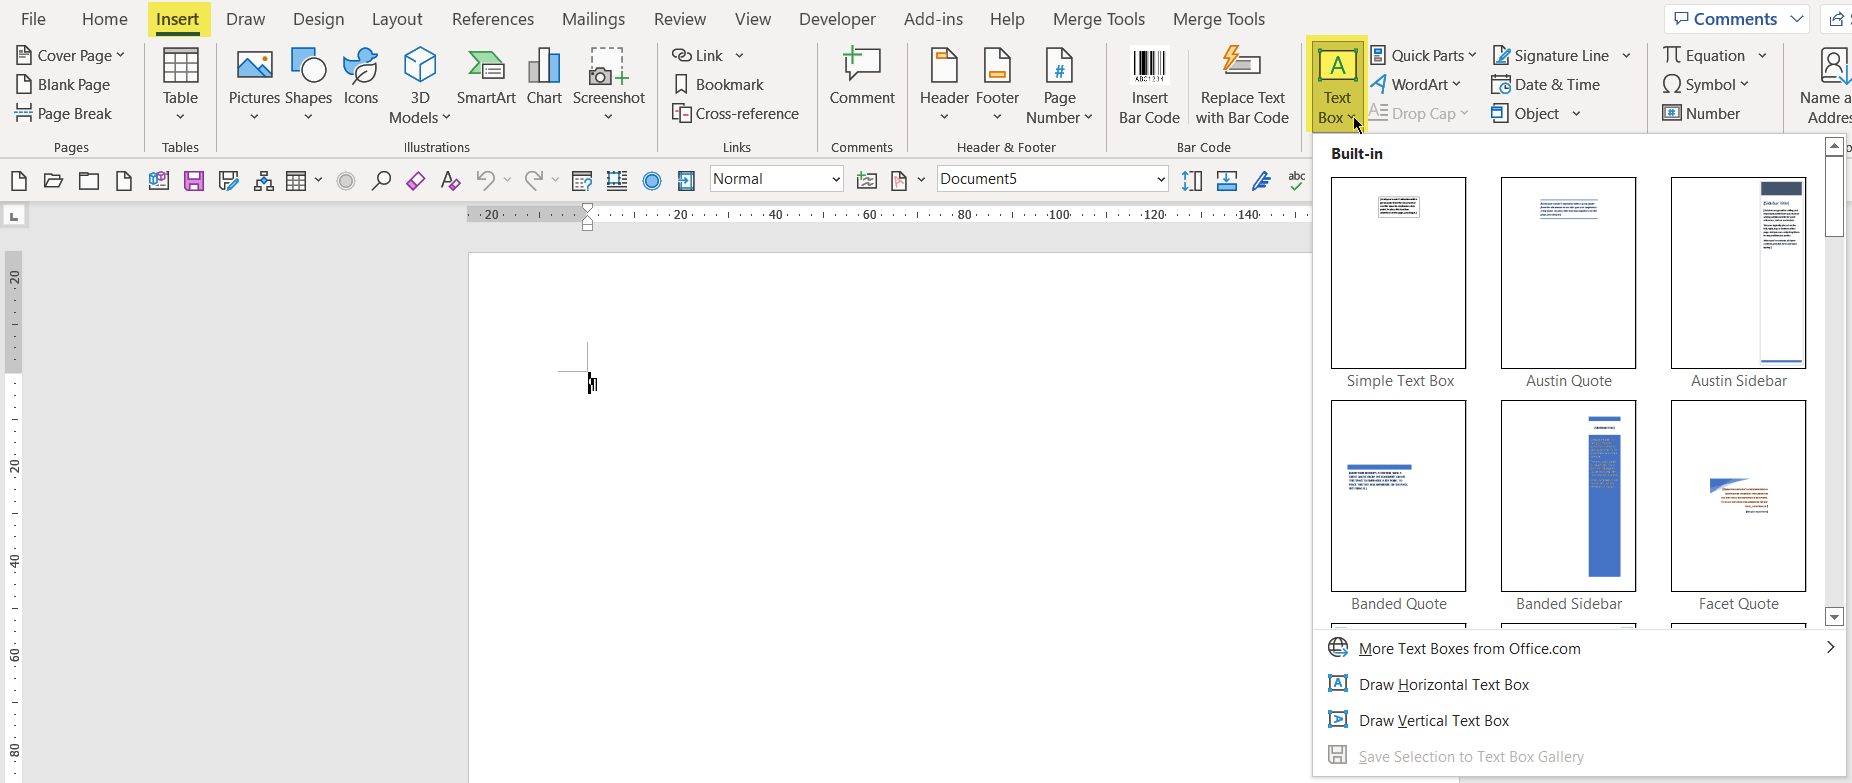Expand the Quick Parts dropdown
1852x783 pixels.
point(1422,56)
